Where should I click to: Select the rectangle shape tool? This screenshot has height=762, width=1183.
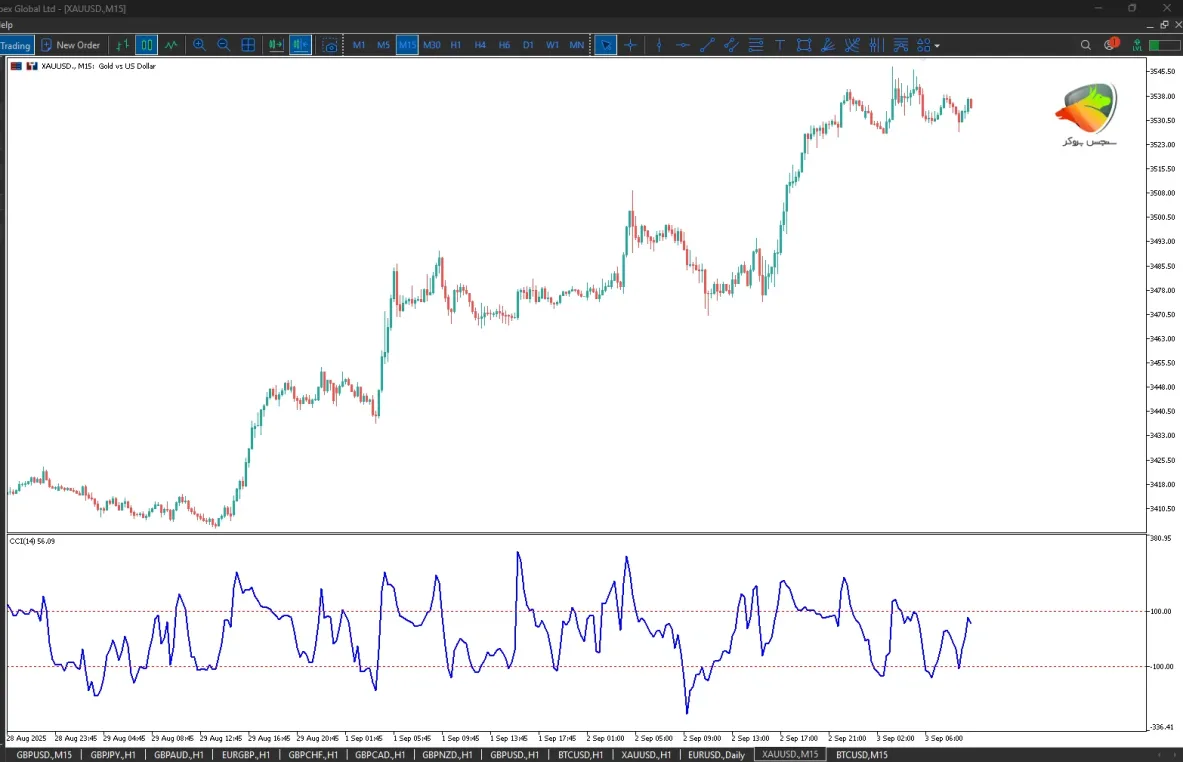tap(804, 45)
